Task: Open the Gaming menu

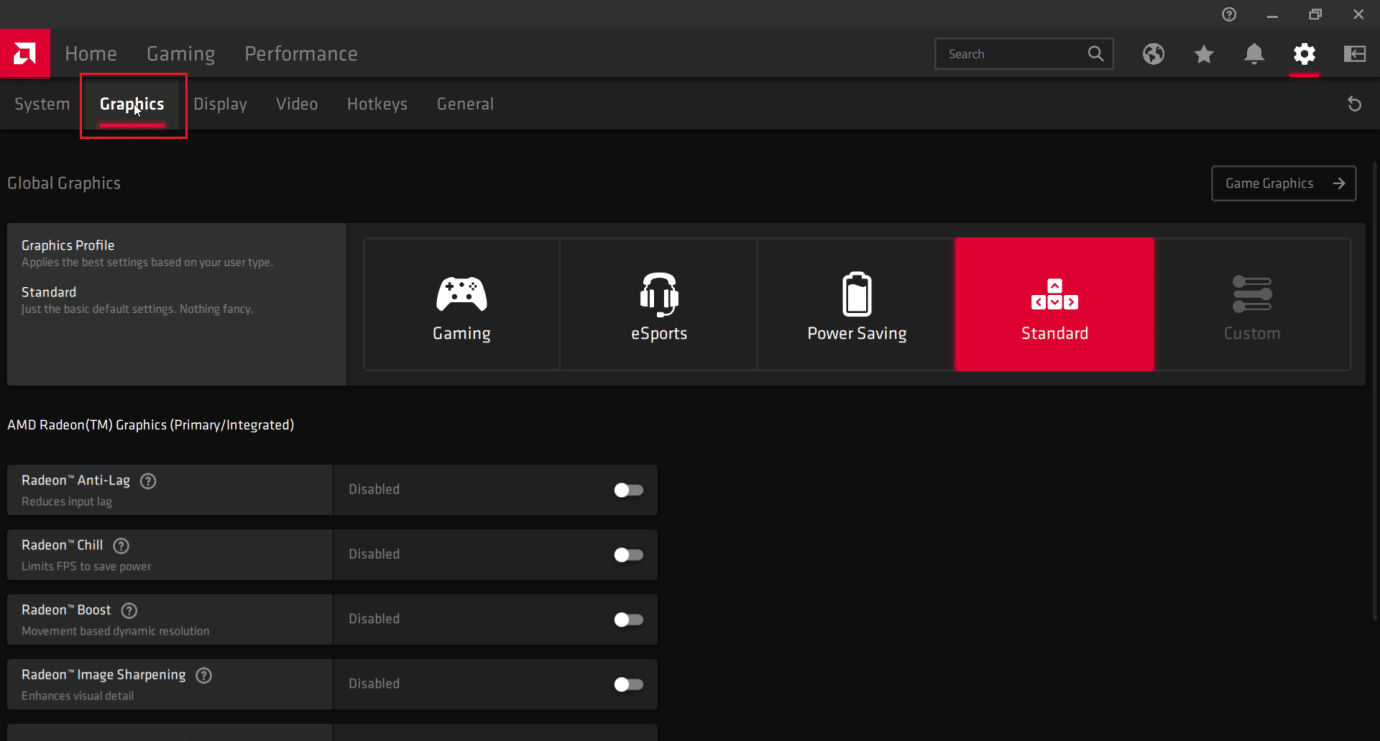Action: click(x=181, y=54)
